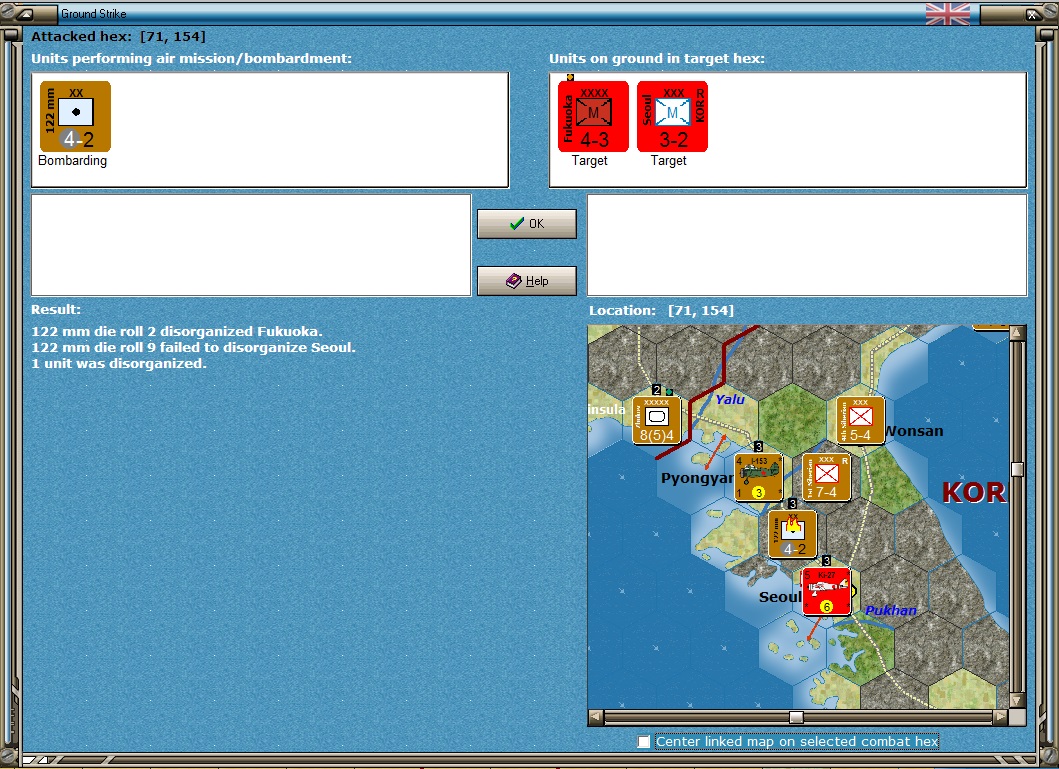Click the 8(5)4 army counter on map

coord(656,421)
